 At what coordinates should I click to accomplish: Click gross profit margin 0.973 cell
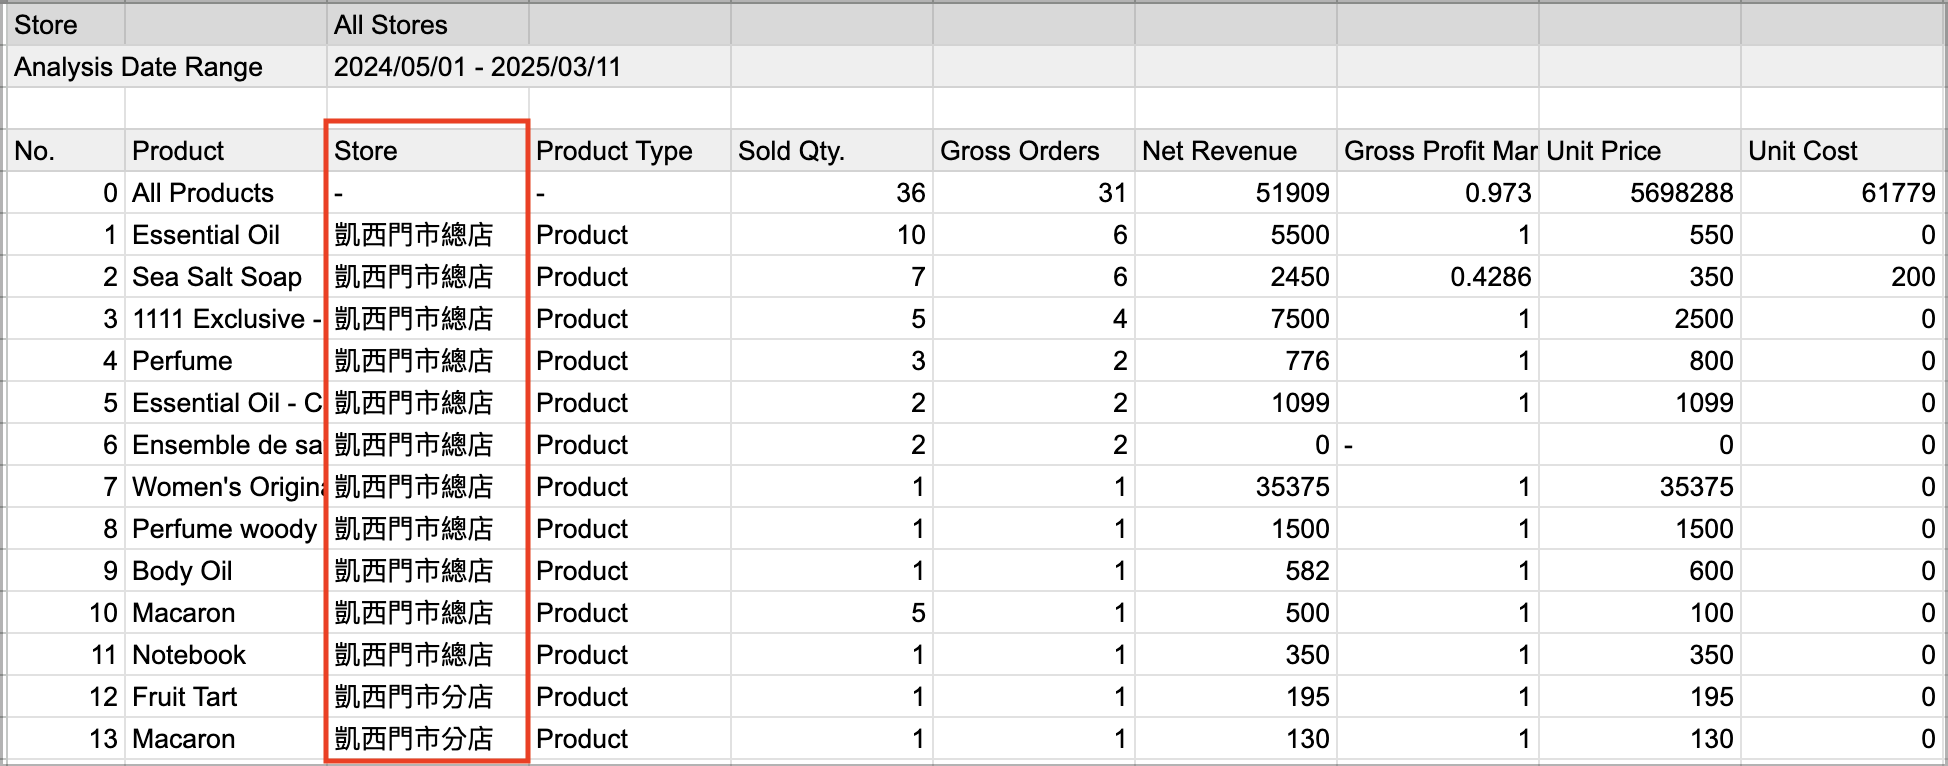tap(1438, 193)
